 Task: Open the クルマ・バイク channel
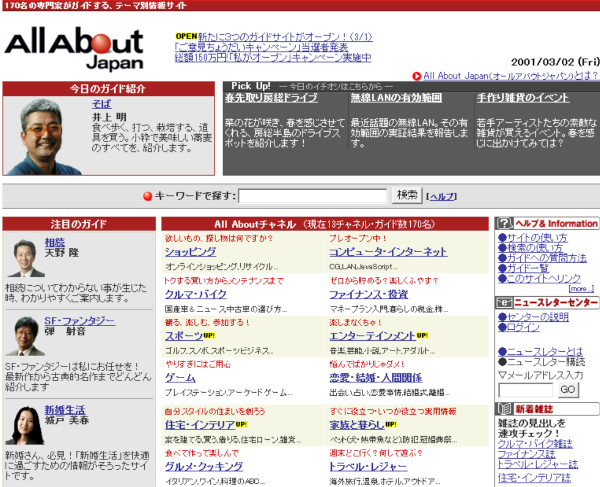[x=196, y=294]
